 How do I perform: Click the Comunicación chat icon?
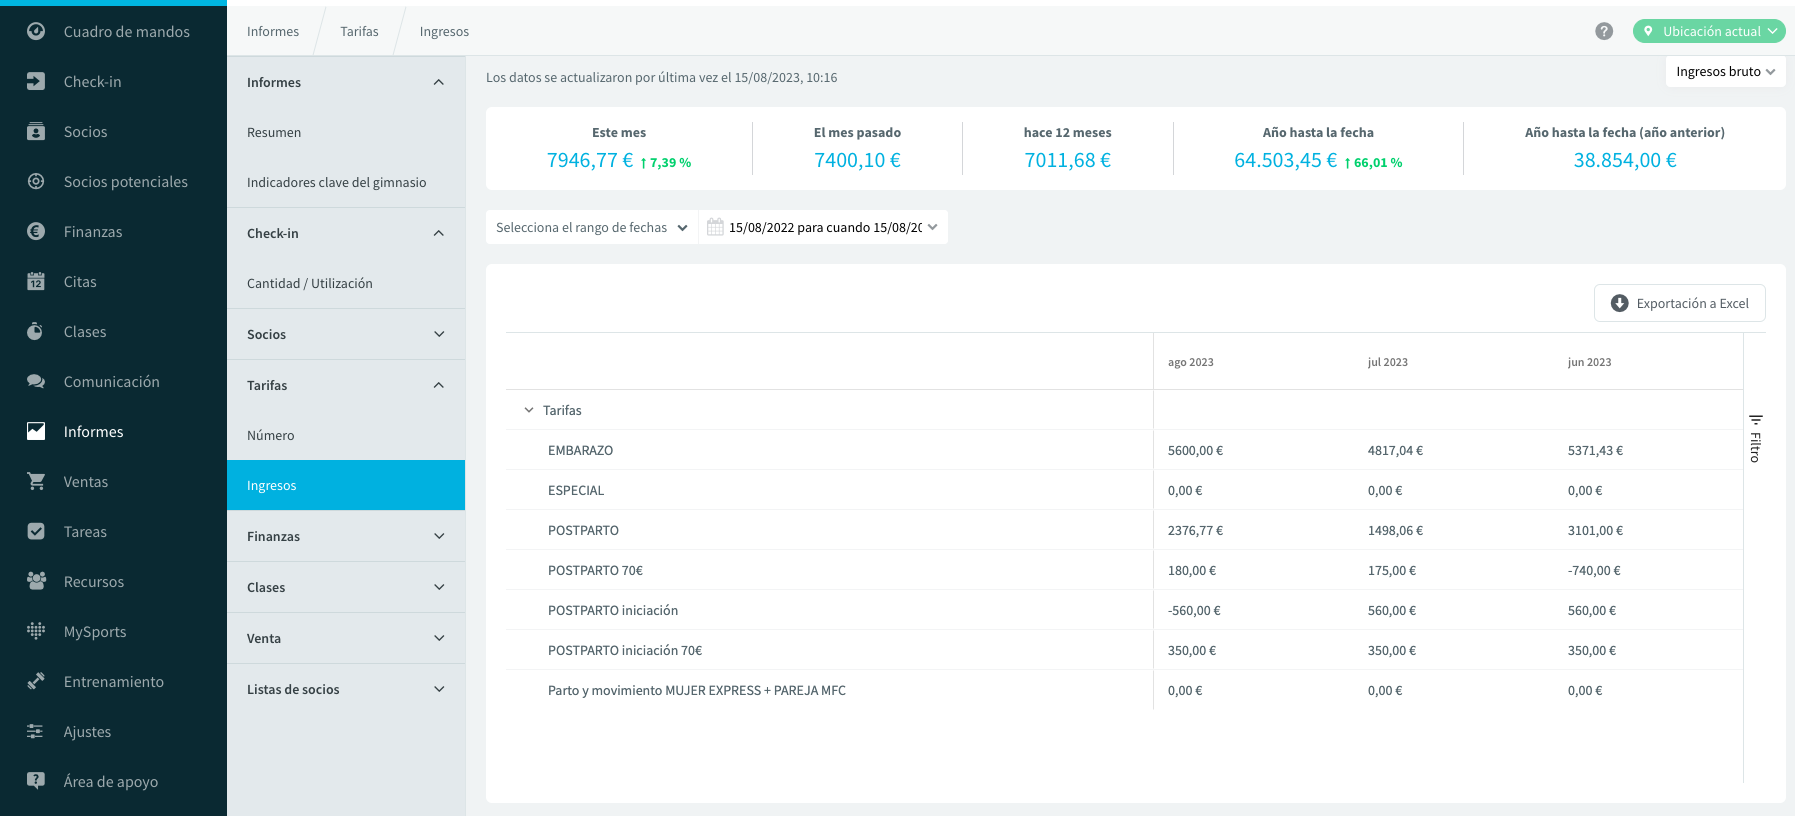(x=36, y=381)
